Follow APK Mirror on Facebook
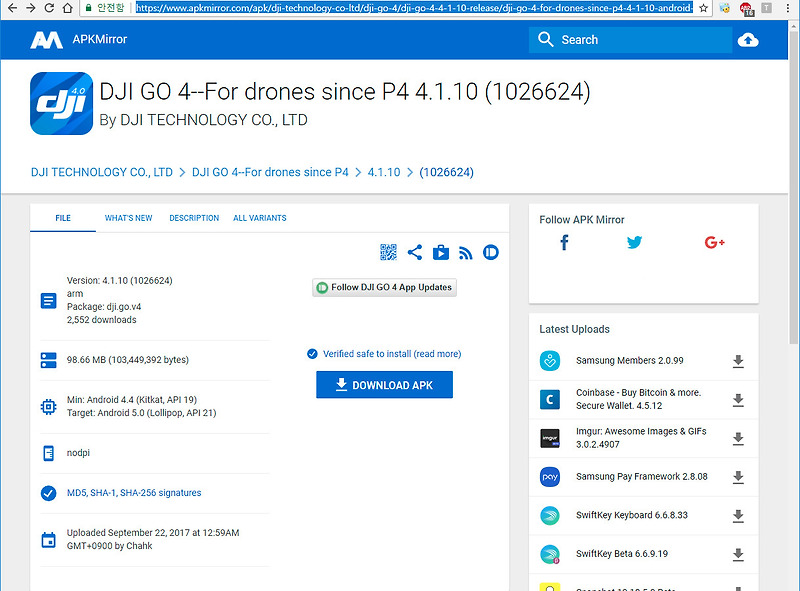 564,242
